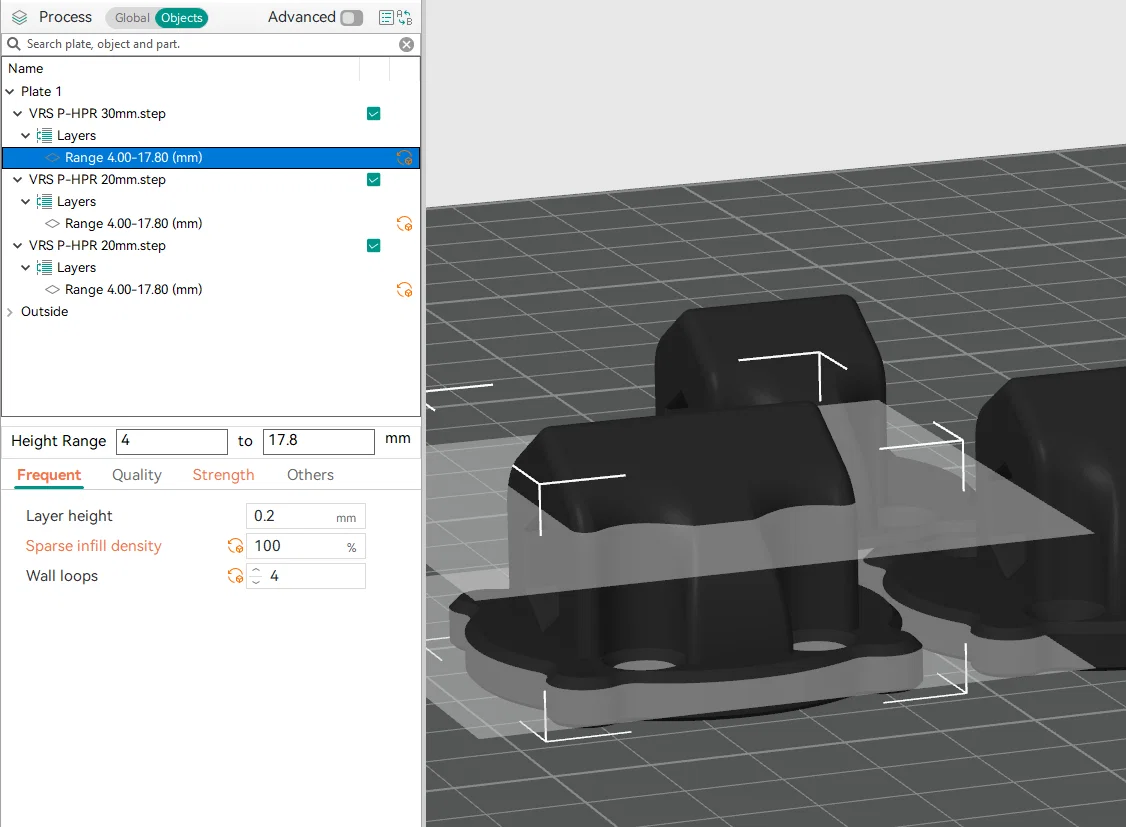1126x827 pixels.
Task: Select the highlighted Range 4.00-17.80 row
Action: 211,158
